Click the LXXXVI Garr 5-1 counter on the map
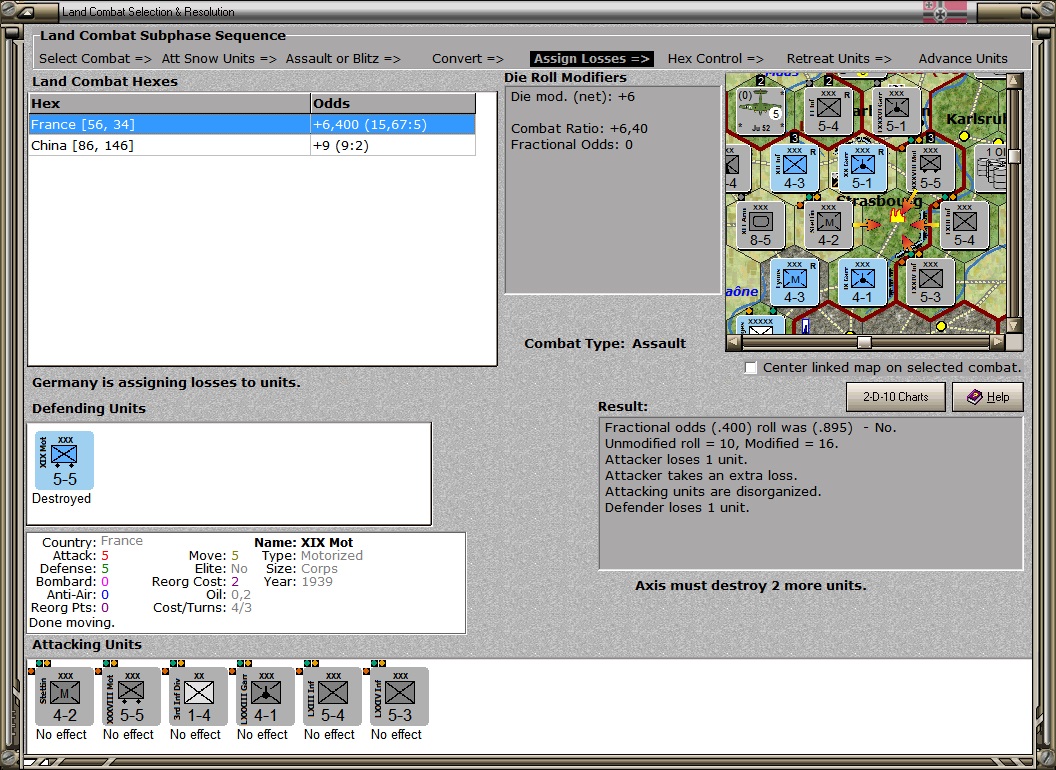 pyautogui.click(x=896, y=110)
